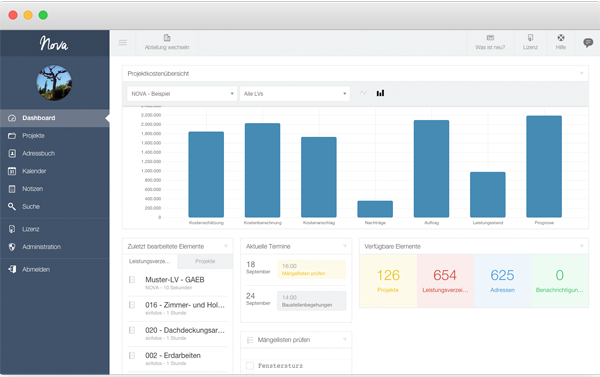Click the 126 Projekte tile
This screenshot has width=600, height=377.
click(388, 281)
